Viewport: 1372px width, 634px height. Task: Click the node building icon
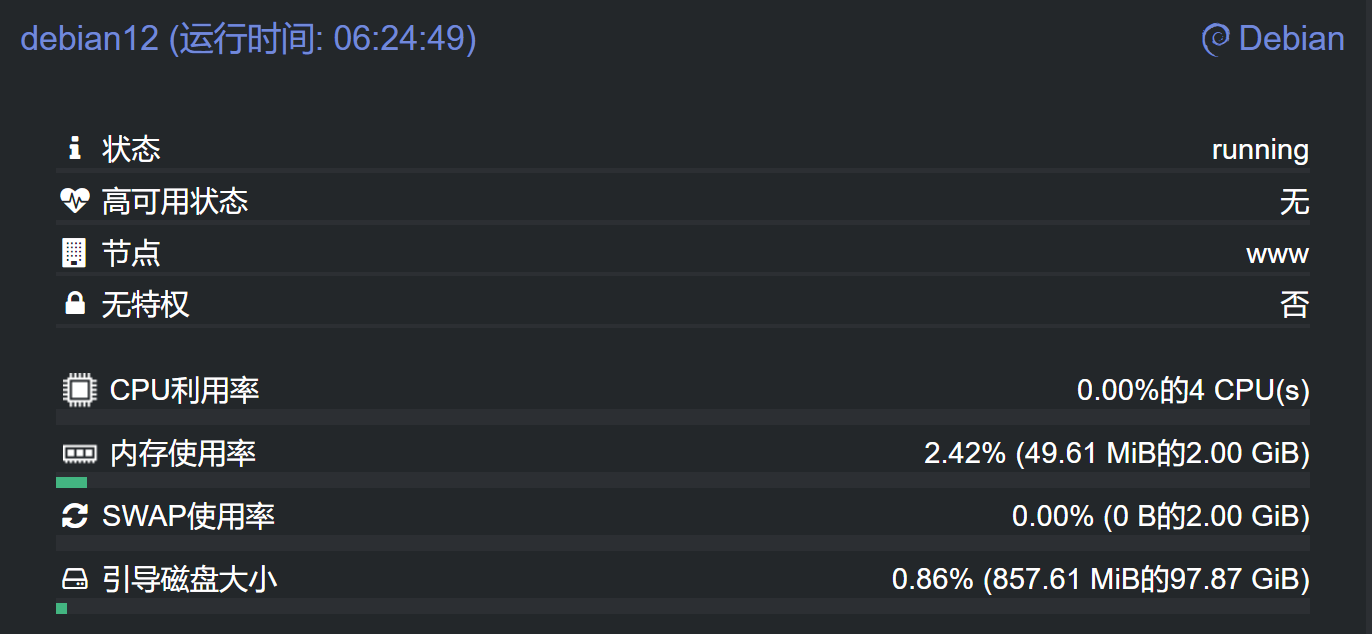74,253
